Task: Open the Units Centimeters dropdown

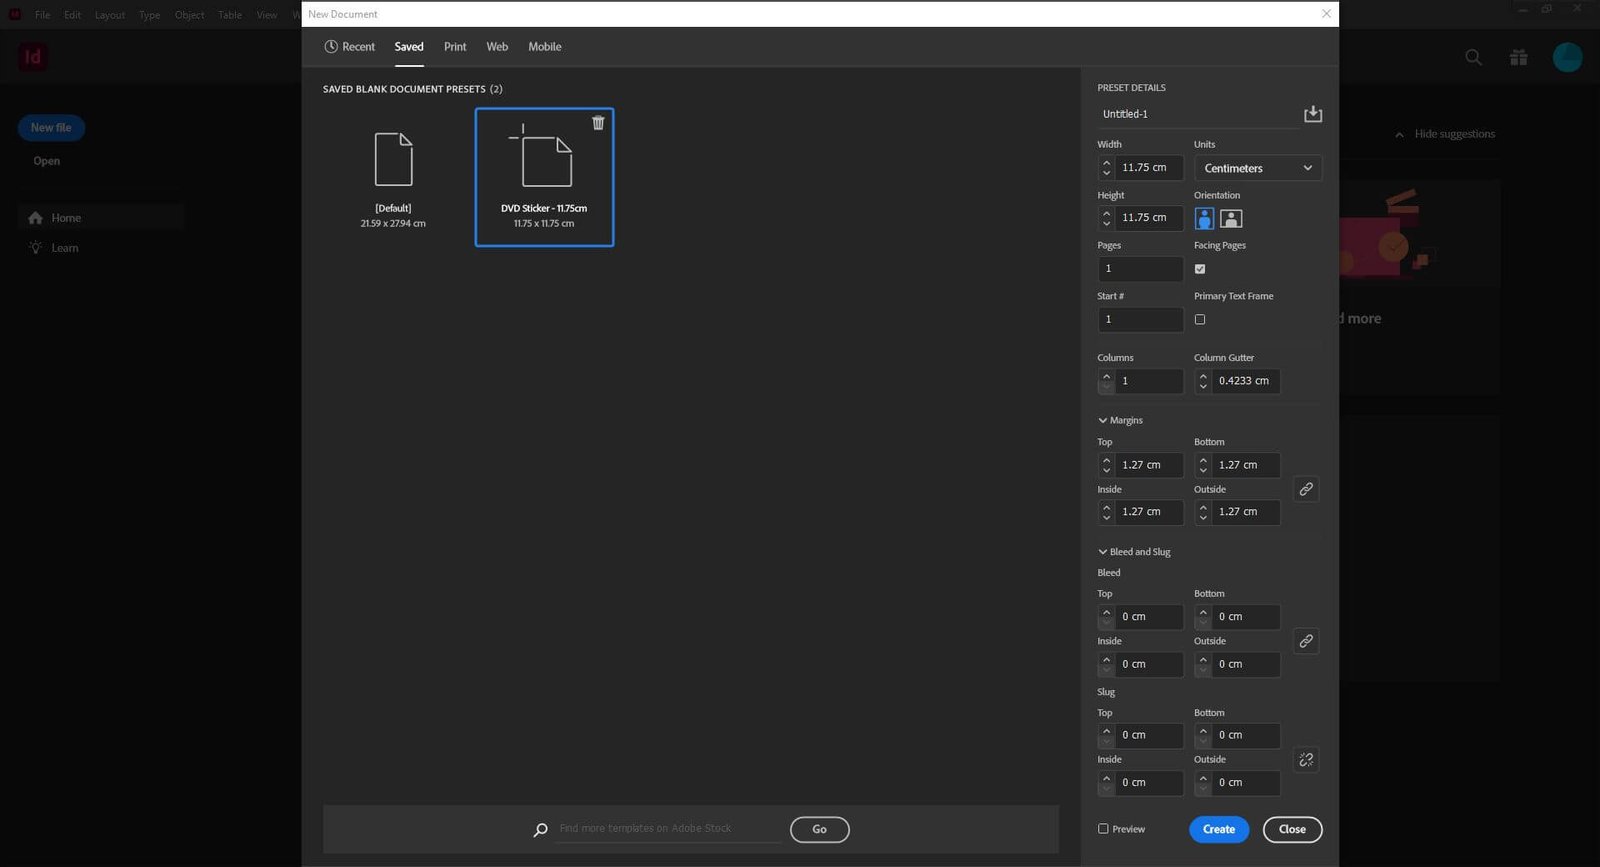Action: tap(1258, 168)
